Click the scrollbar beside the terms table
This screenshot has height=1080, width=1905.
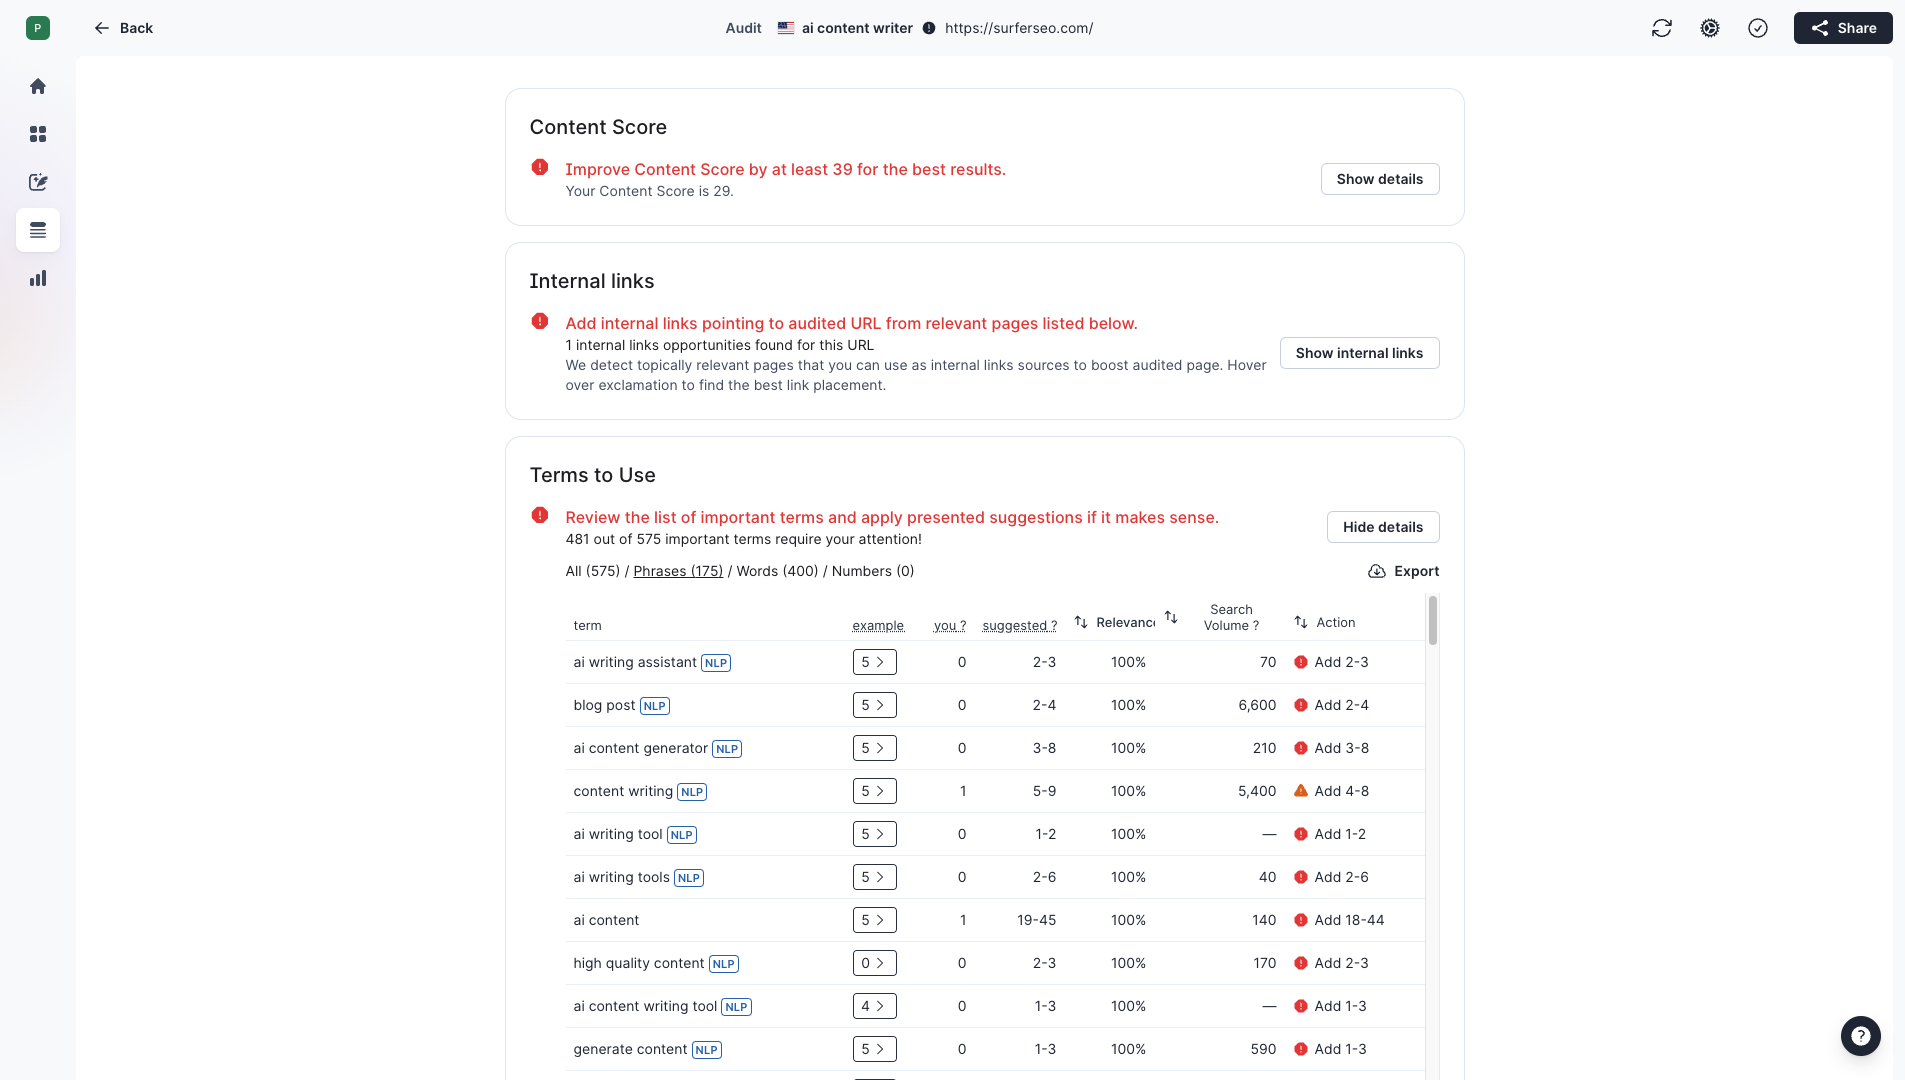pyautogui.click(x=1433, y=620)
